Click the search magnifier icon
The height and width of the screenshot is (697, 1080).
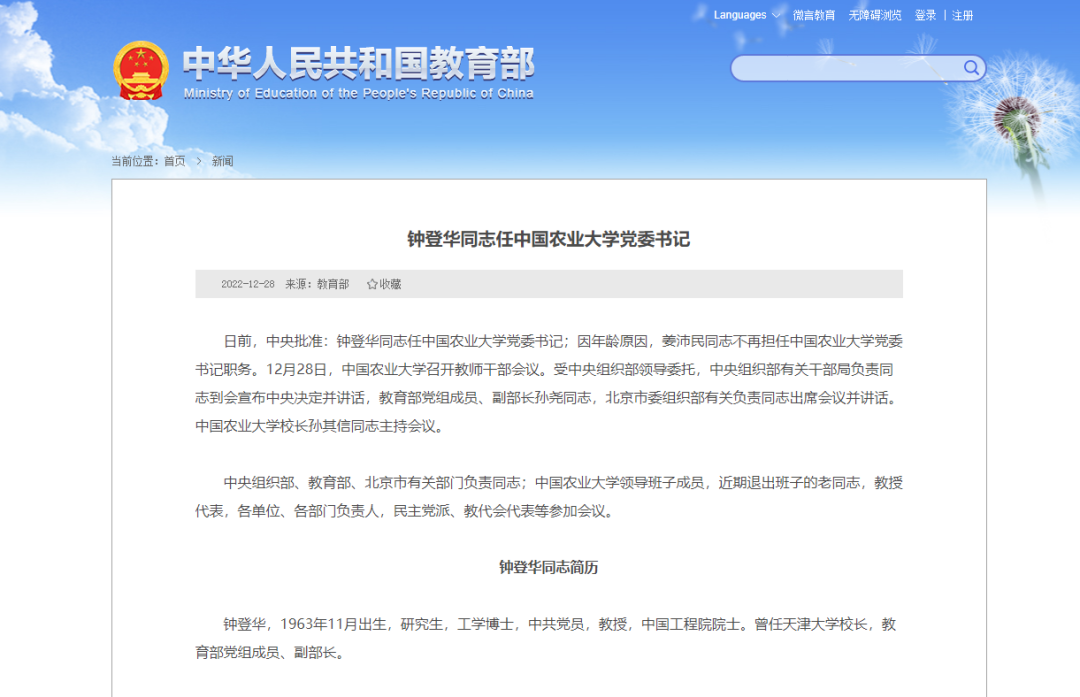click(971, 68)
